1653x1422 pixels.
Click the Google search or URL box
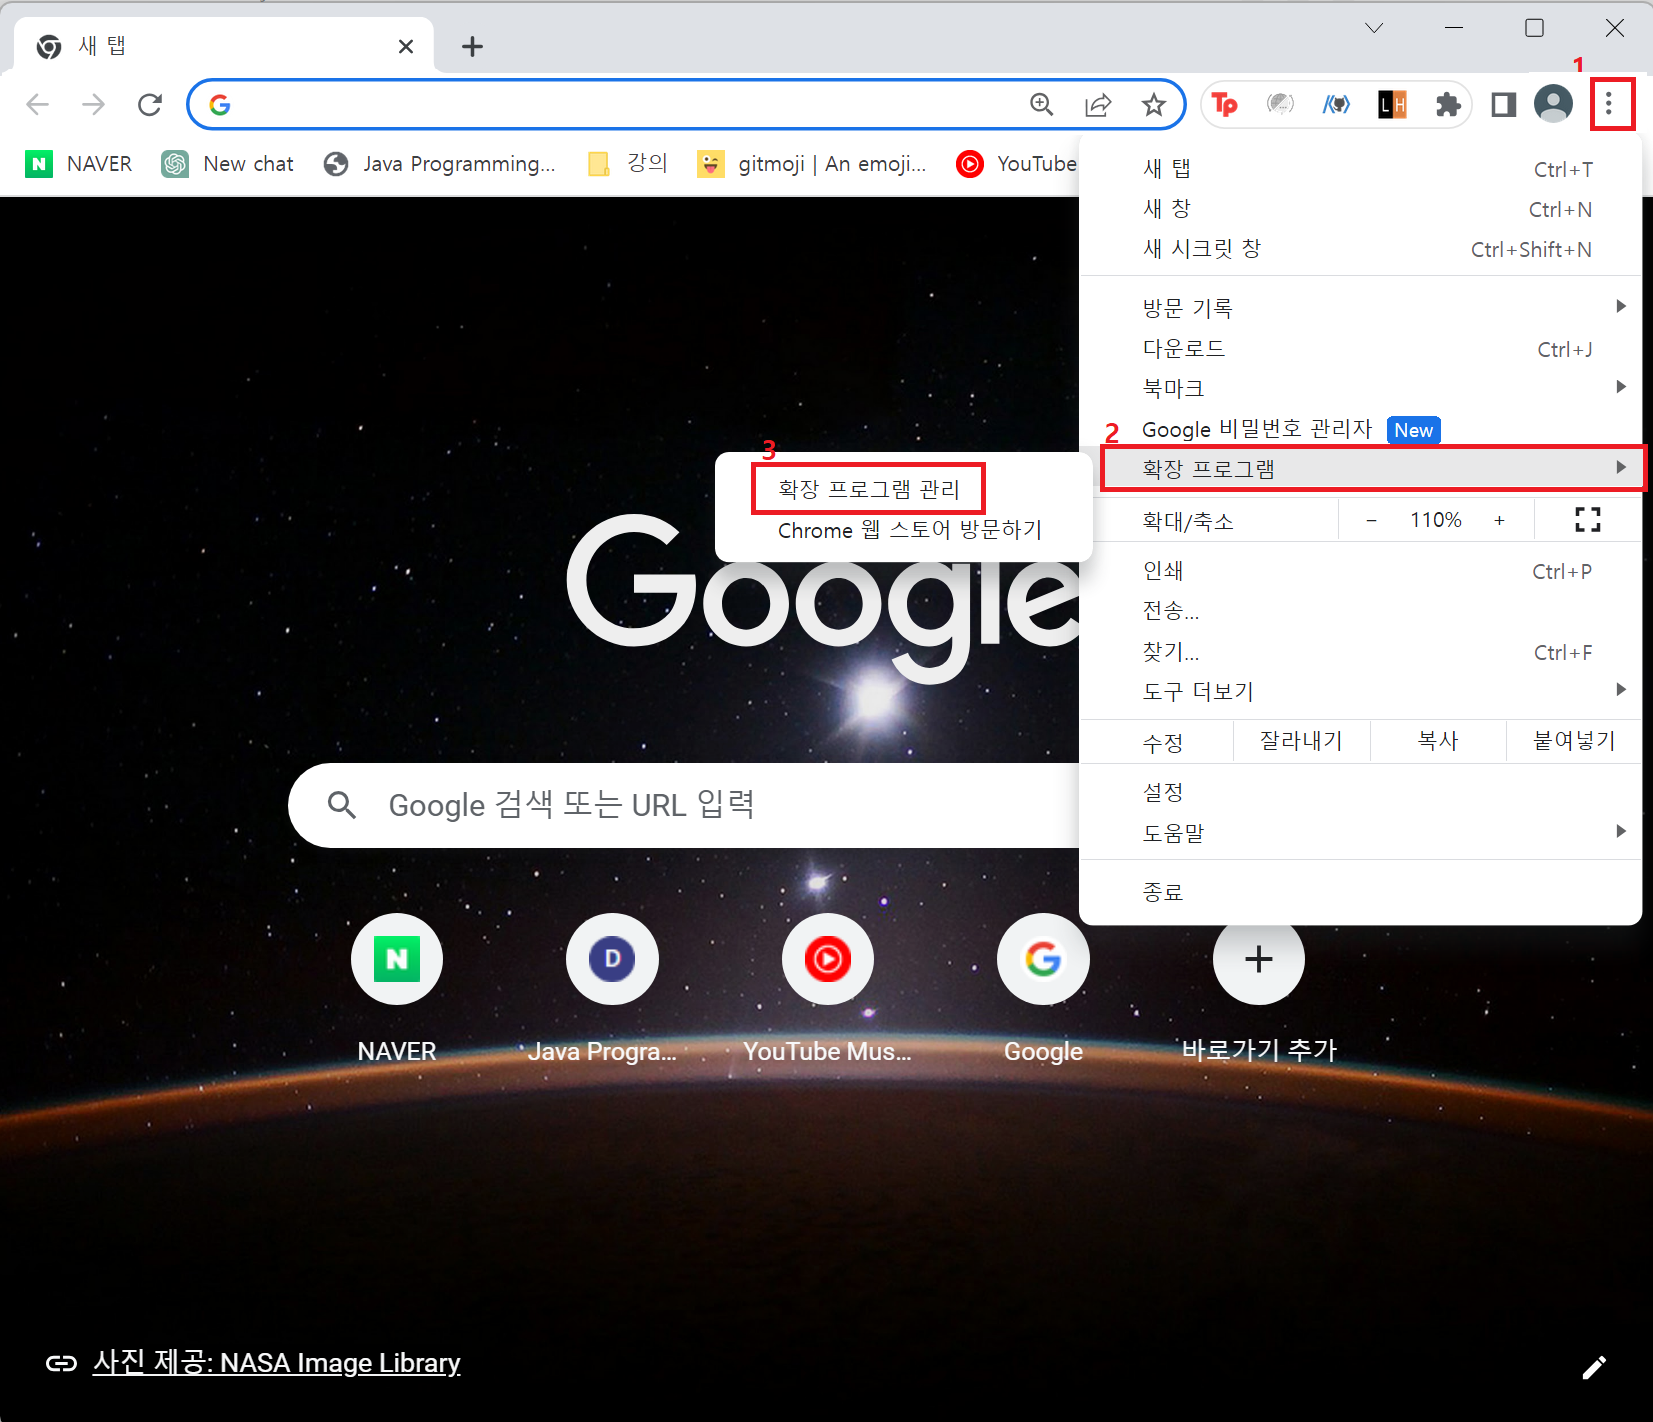[684, 805]
